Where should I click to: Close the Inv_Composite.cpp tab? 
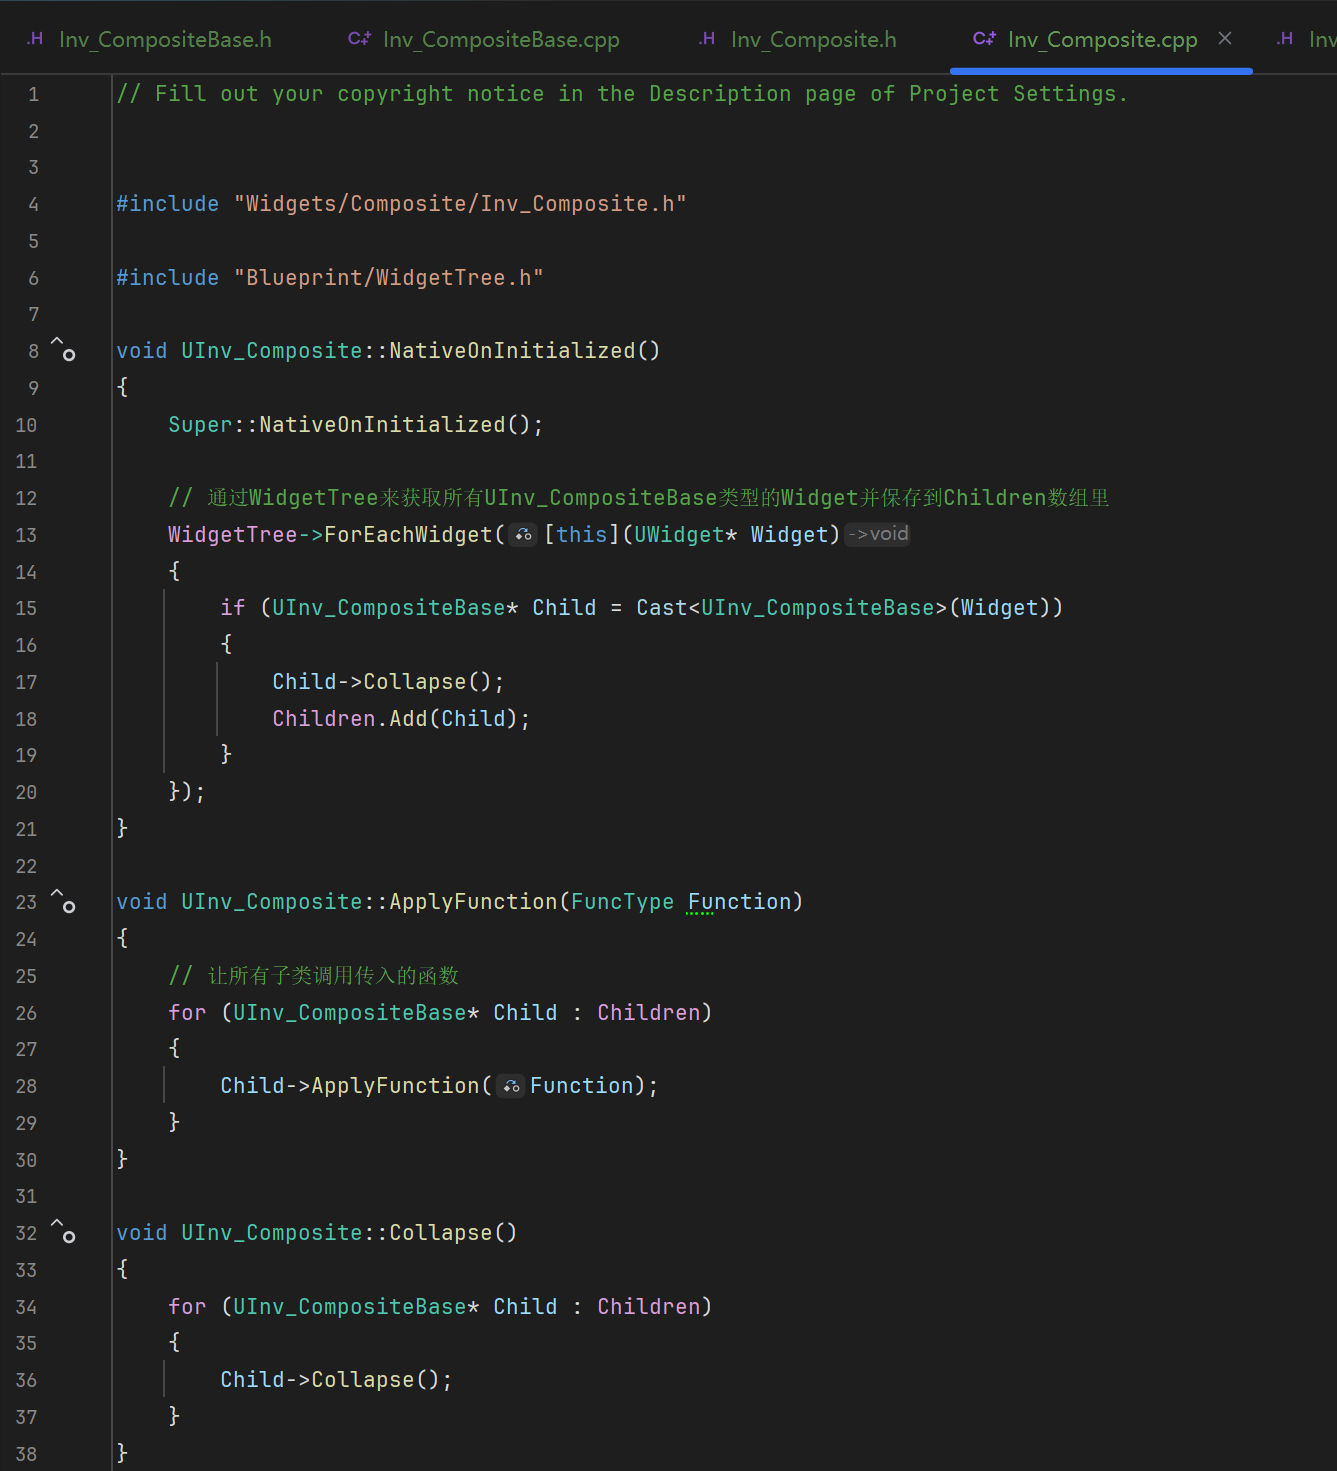click(x=1225, y=38)
